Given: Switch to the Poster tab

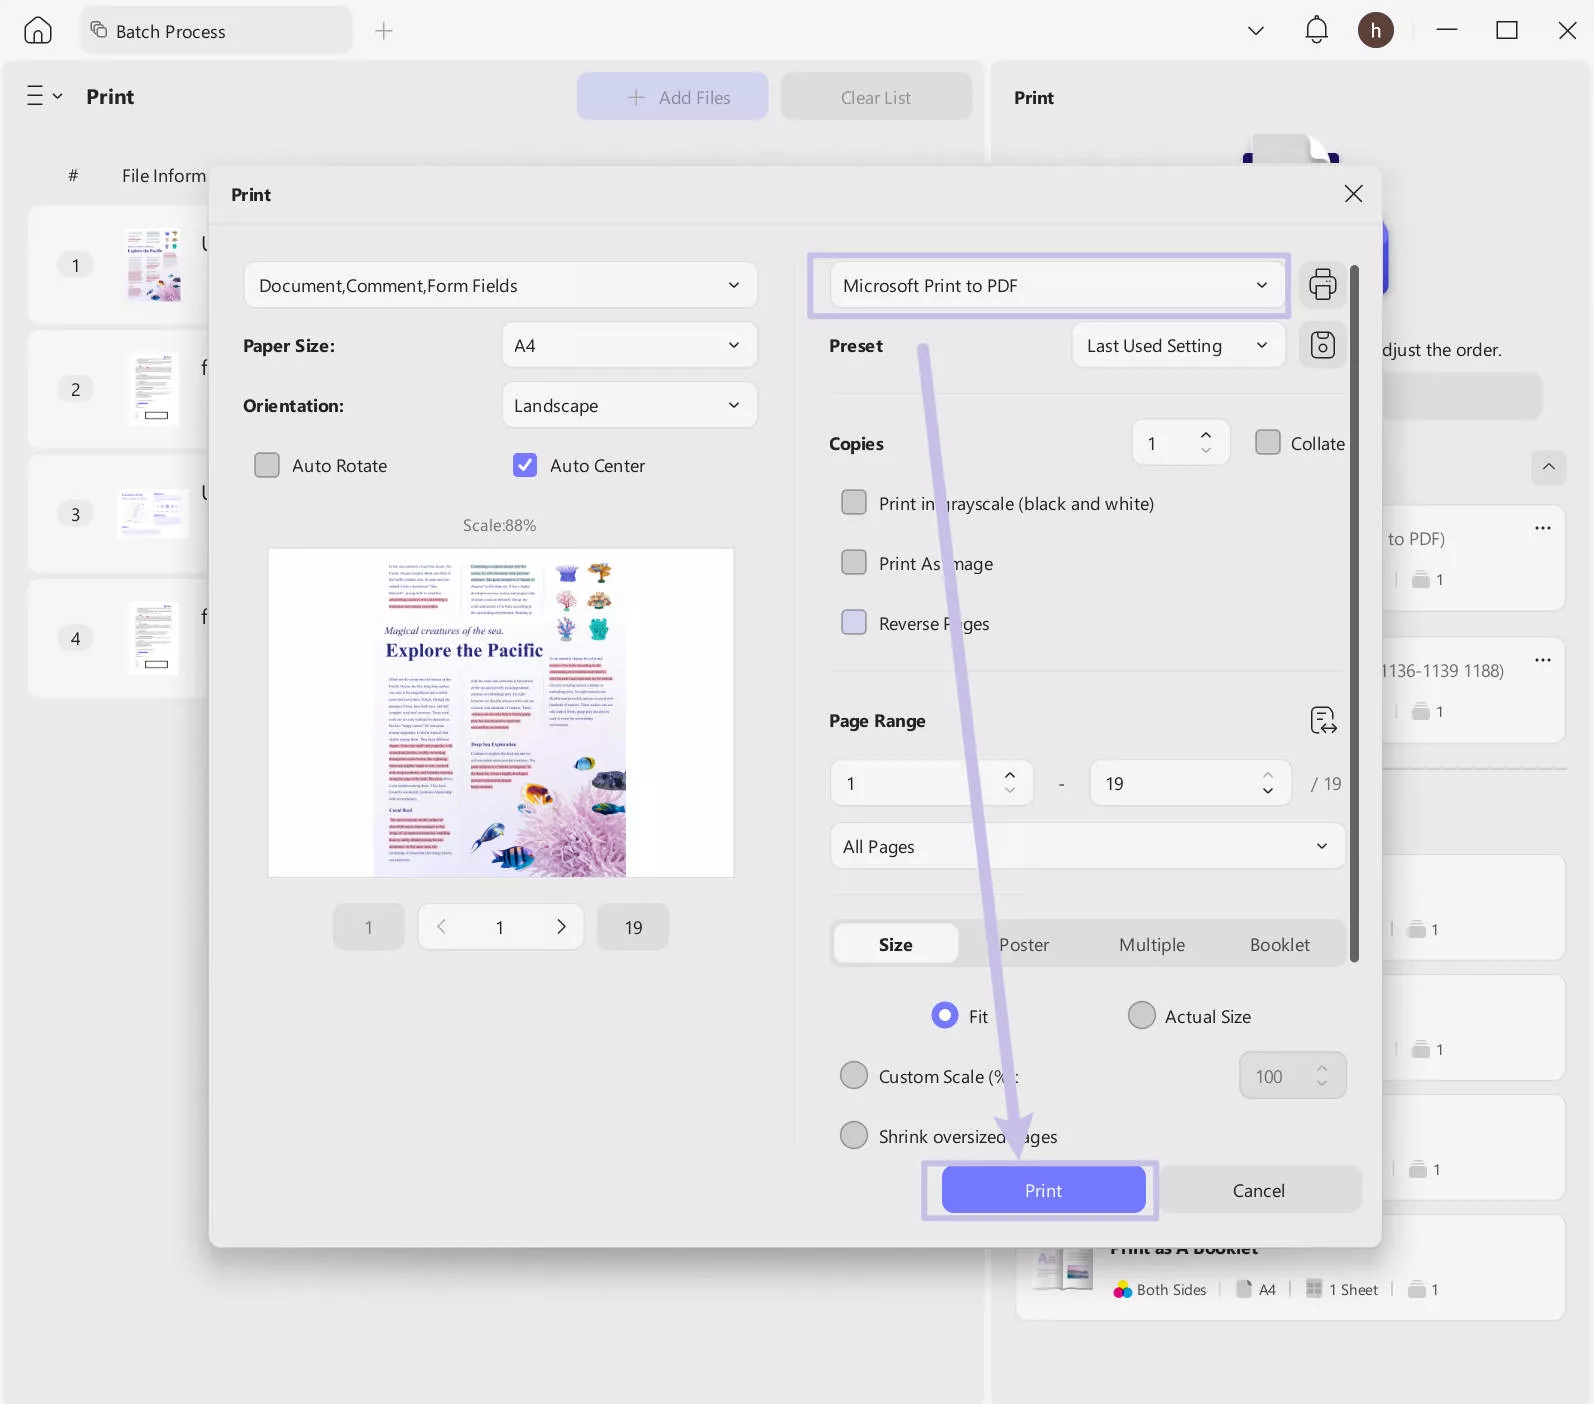Looking at the screenshot, I should (x=1024, y=944).
